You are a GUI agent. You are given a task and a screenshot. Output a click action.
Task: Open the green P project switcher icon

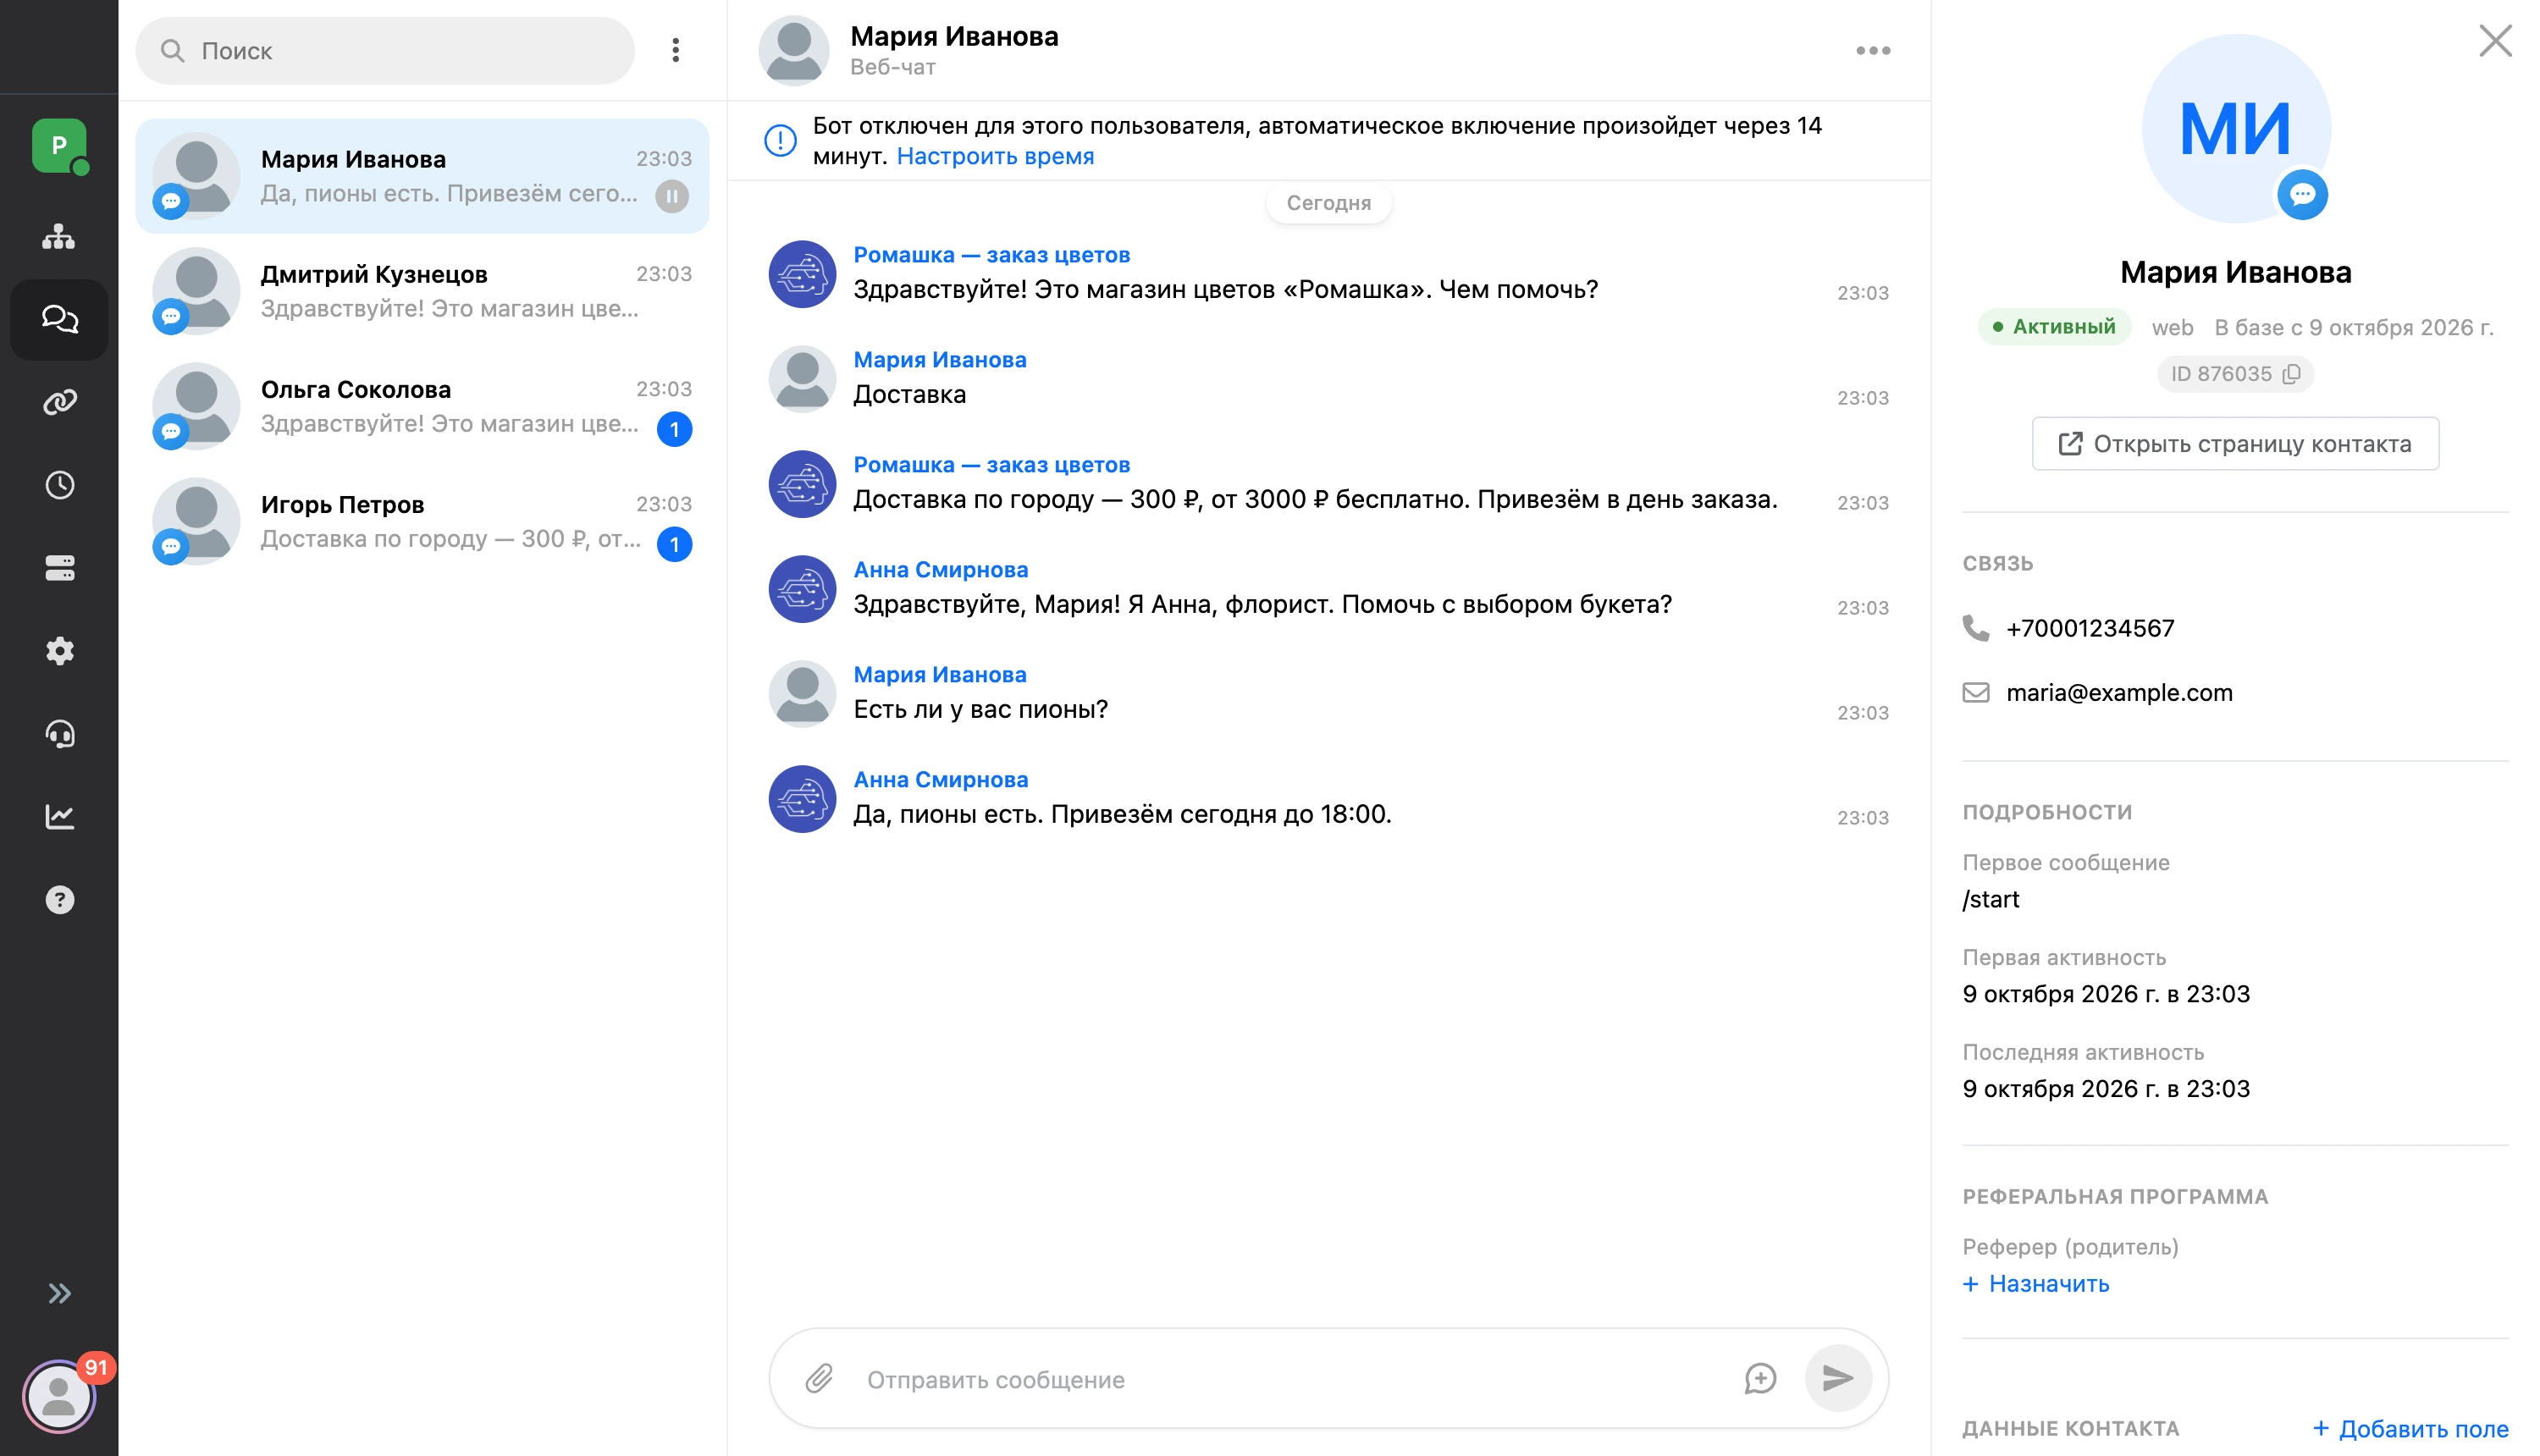(59, 146)
